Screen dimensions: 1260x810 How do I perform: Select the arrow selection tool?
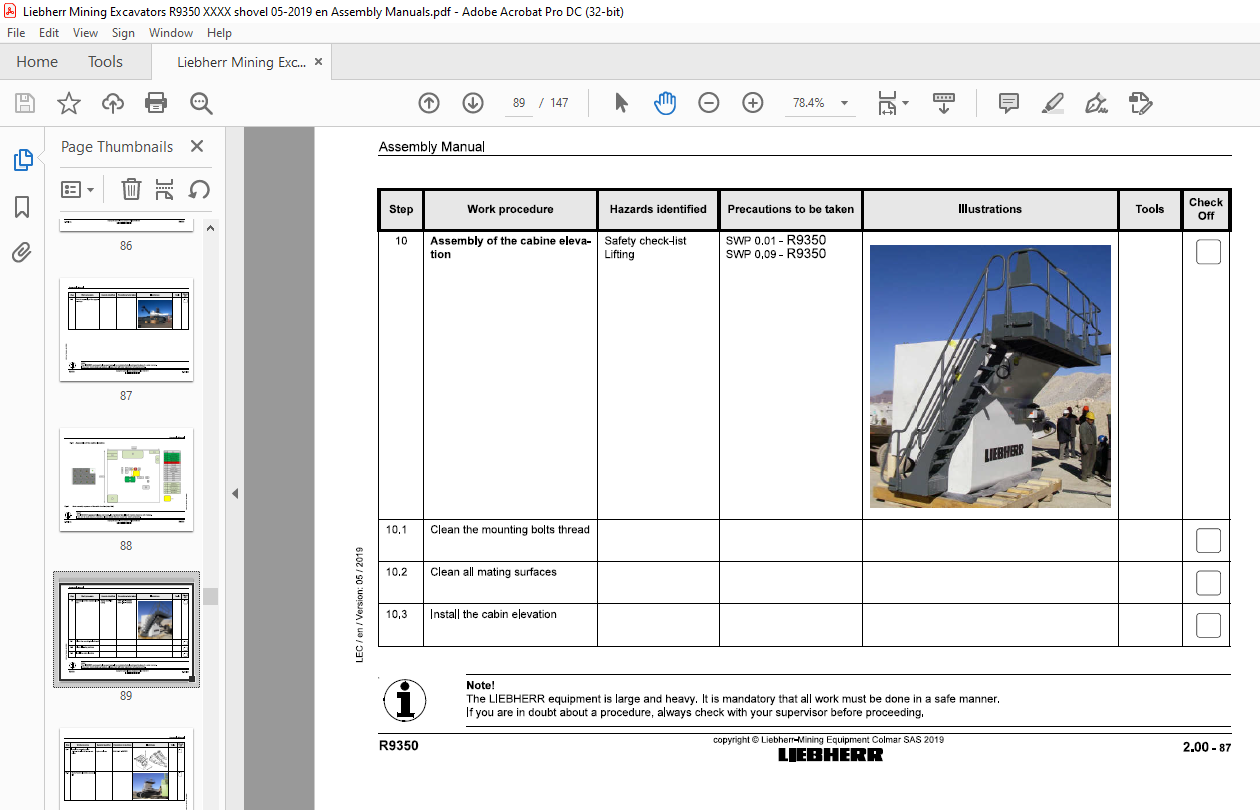tap(621, 103)
